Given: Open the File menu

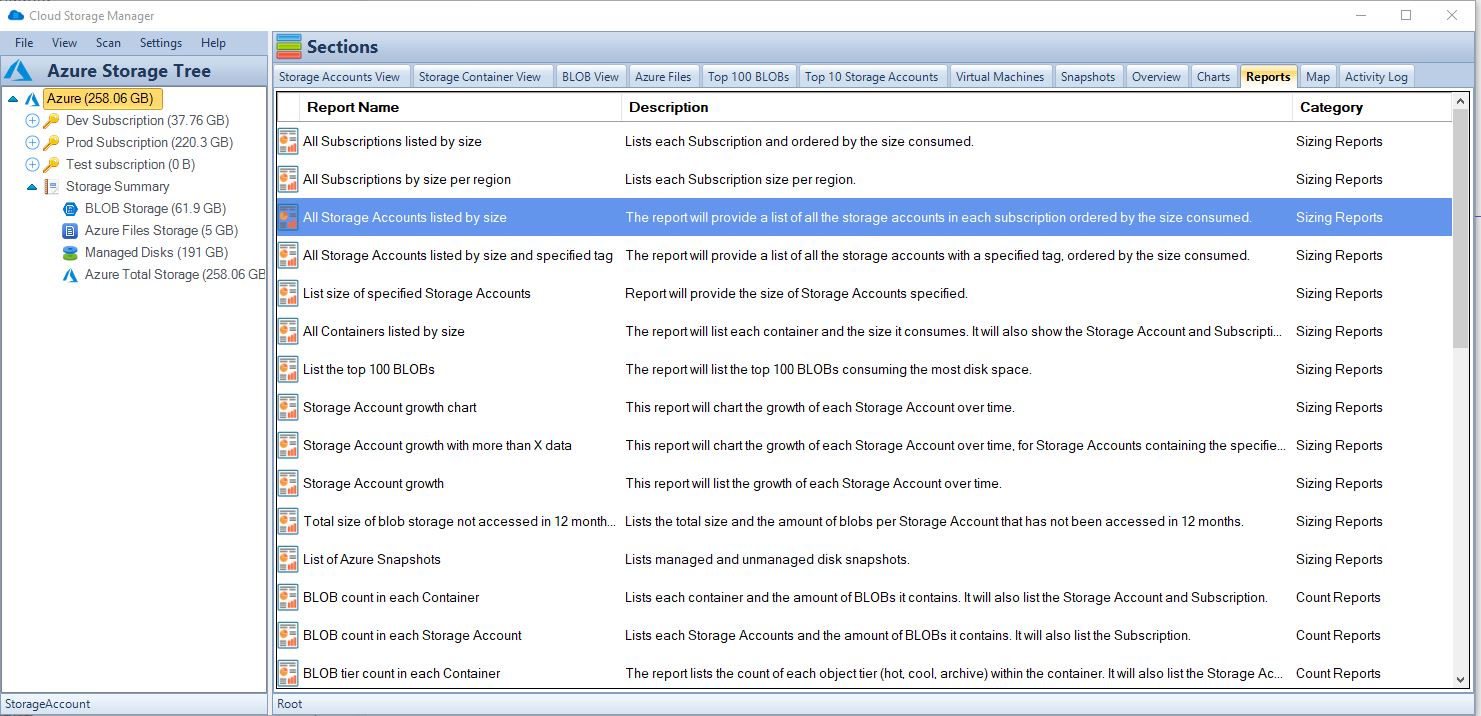Looking at the screenshot, I should [x=24, y=43].
